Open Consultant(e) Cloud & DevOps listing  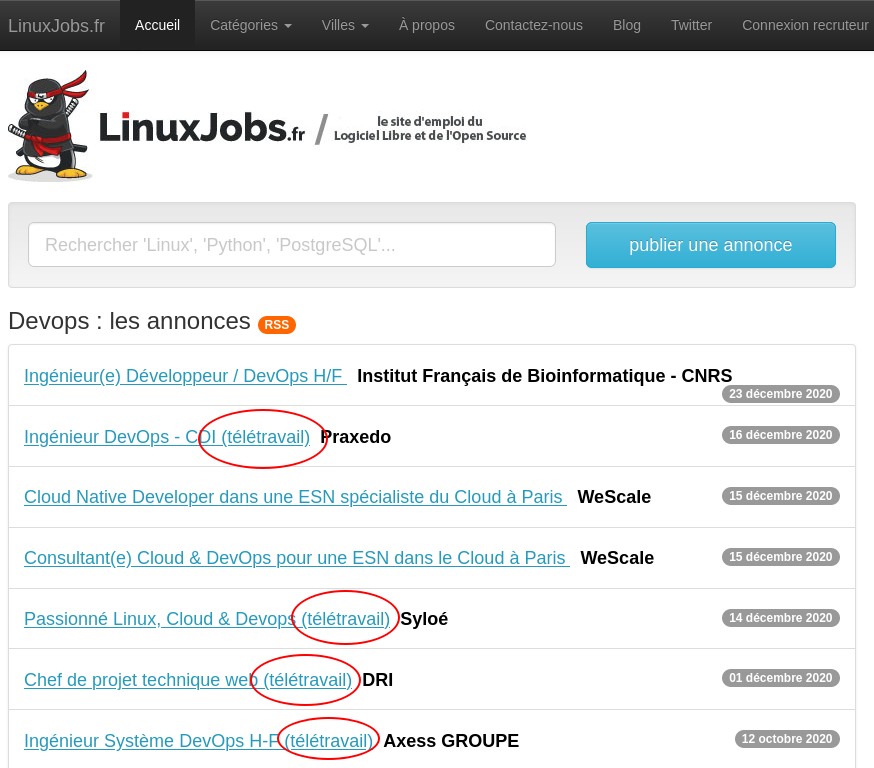click(x=297, y=557)
